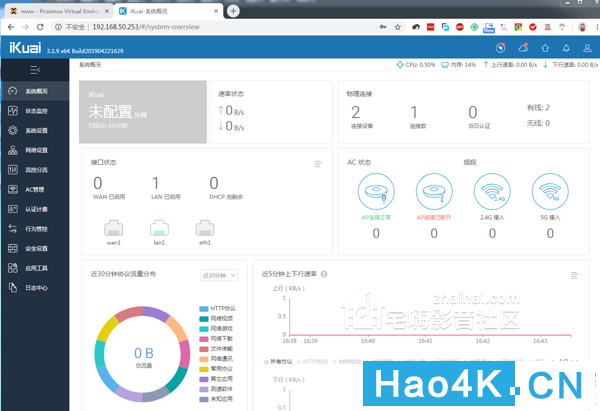Reload the page

point(40,27)
